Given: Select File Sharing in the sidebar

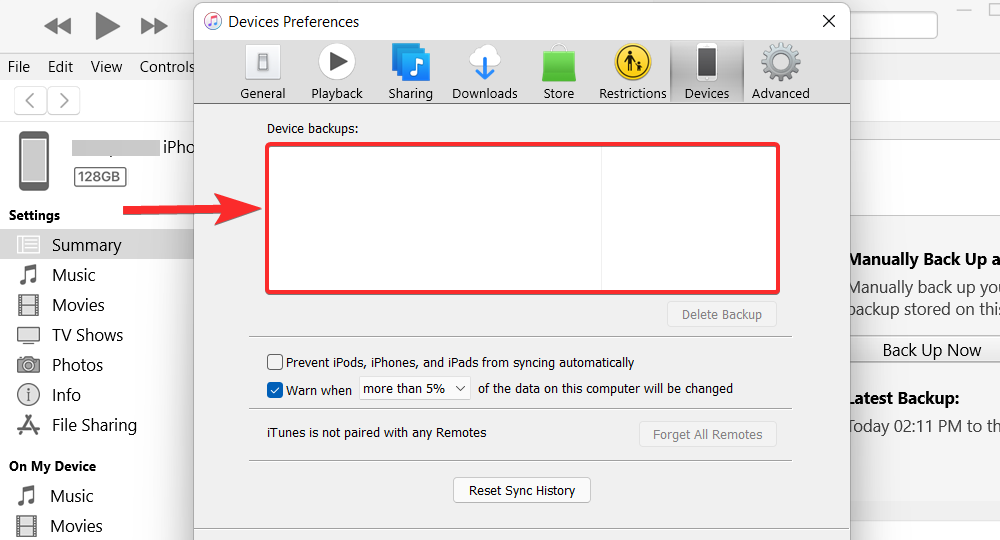Looking at the screenshot, I should (x=93, y=425).
